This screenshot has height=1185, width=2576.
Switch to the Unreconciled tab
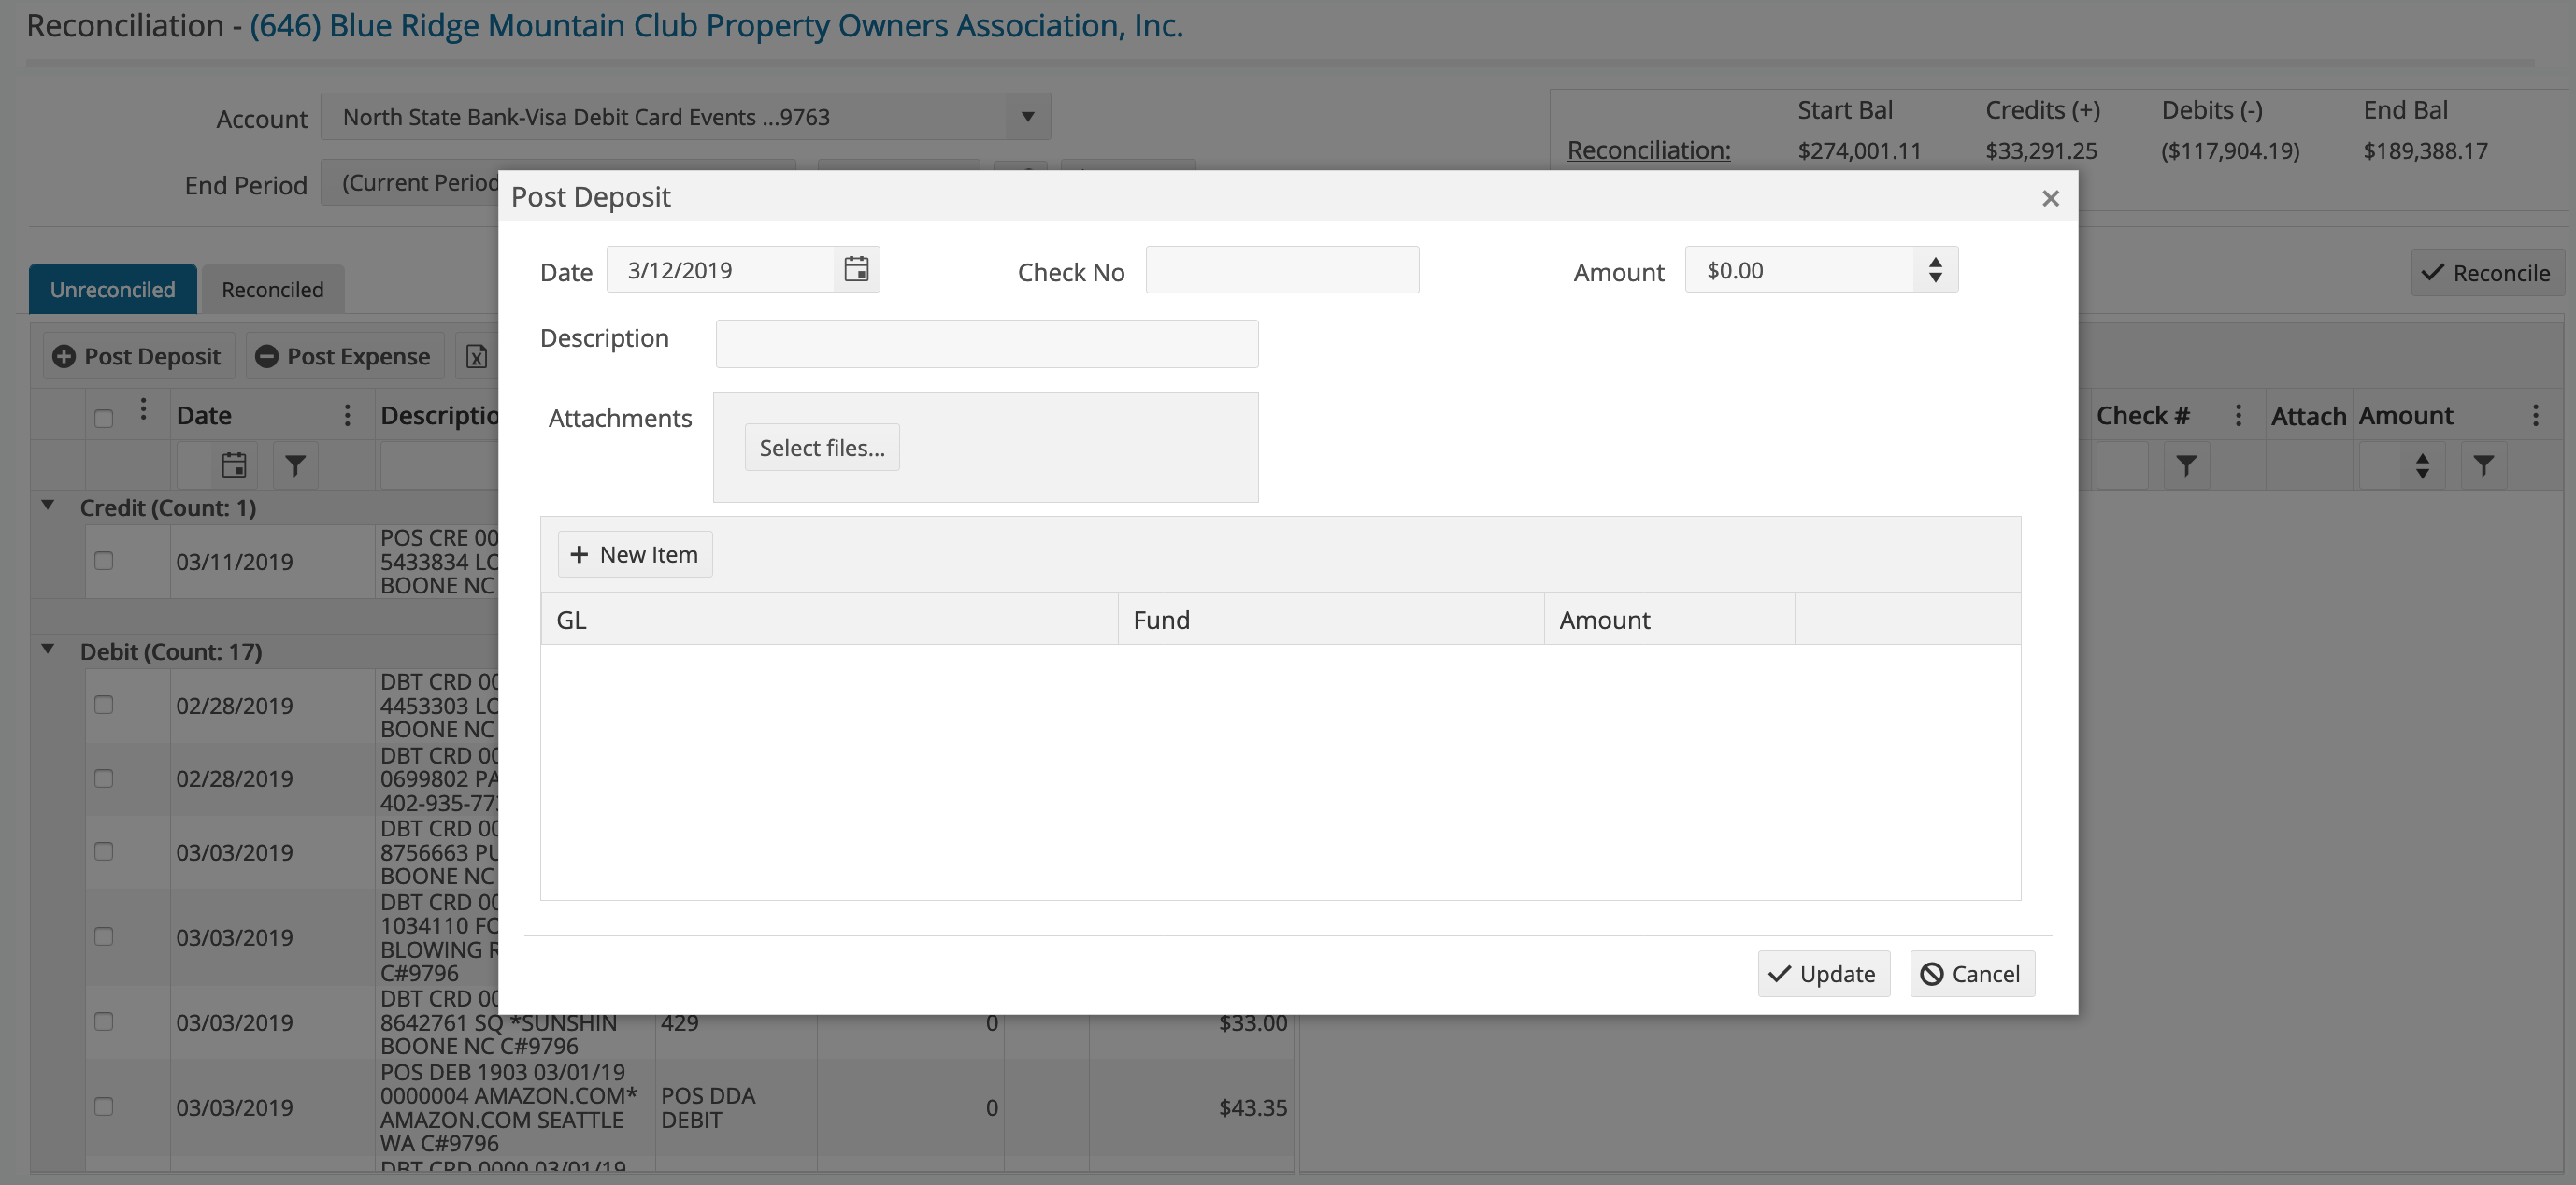pyautogui.click(x=113, y=289)
